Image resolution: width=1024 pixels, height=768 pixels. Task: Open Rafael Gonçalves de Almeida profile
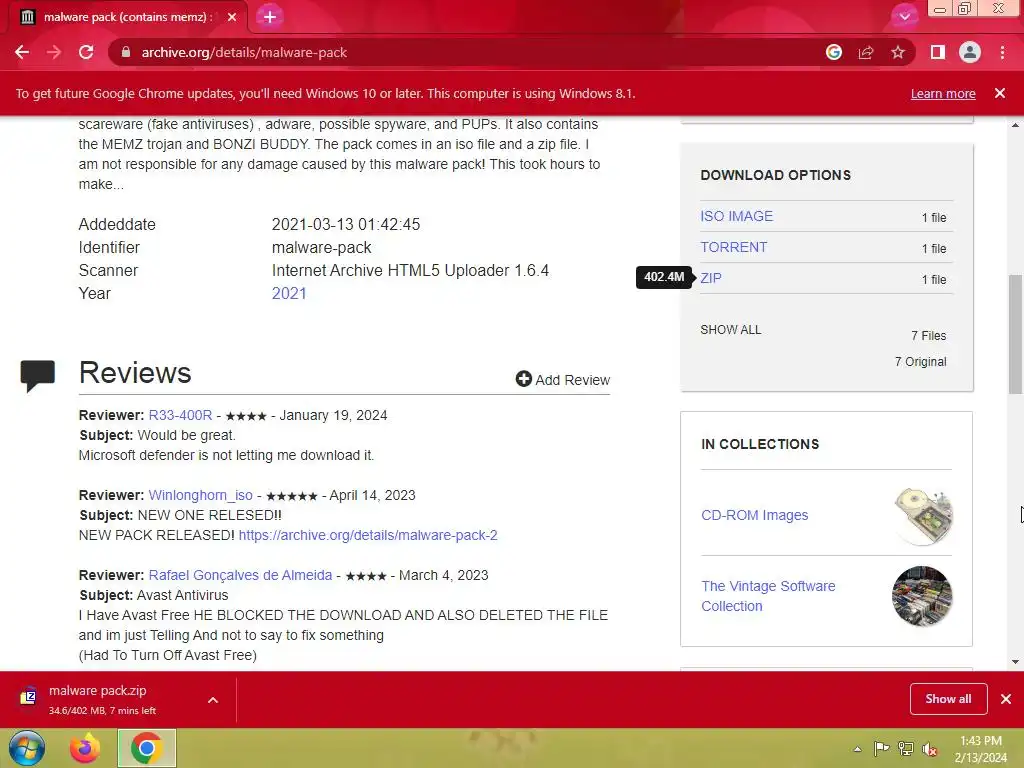click(x=240, y=575)
